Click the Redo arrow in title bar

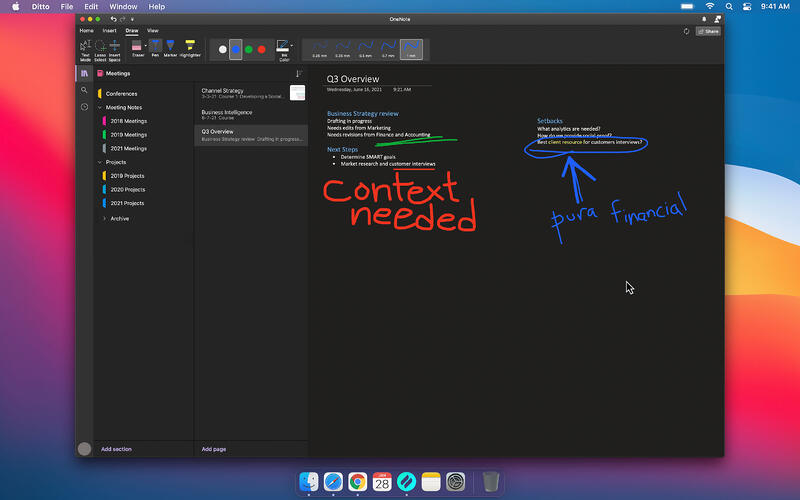coord(122,19)
